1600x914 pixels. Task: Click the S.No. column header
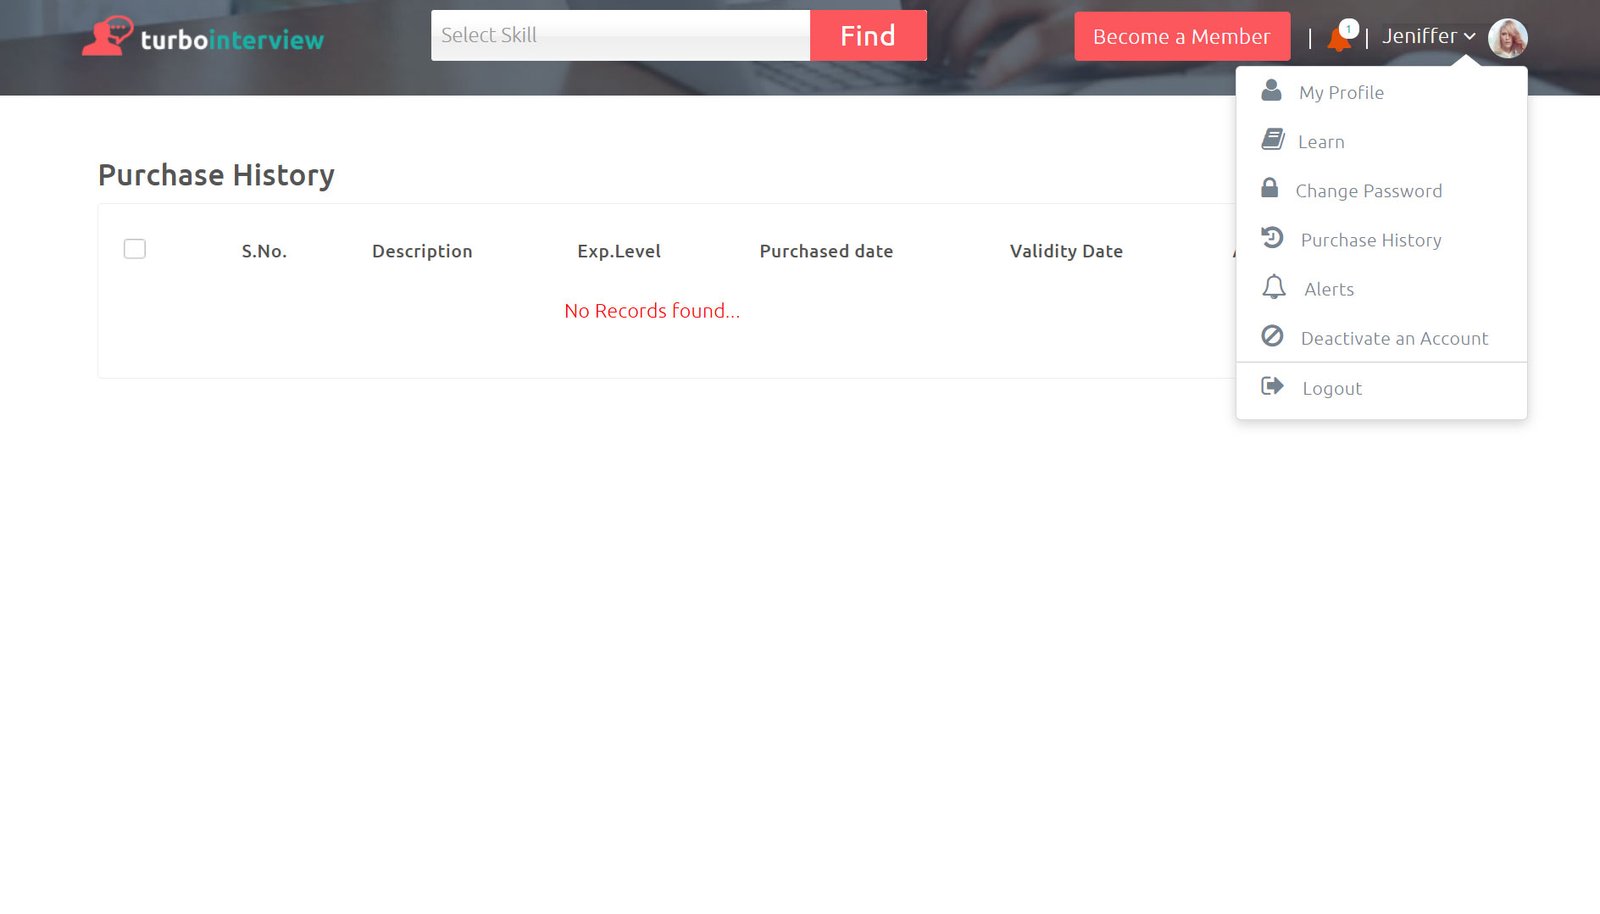[x=264, y=251]
